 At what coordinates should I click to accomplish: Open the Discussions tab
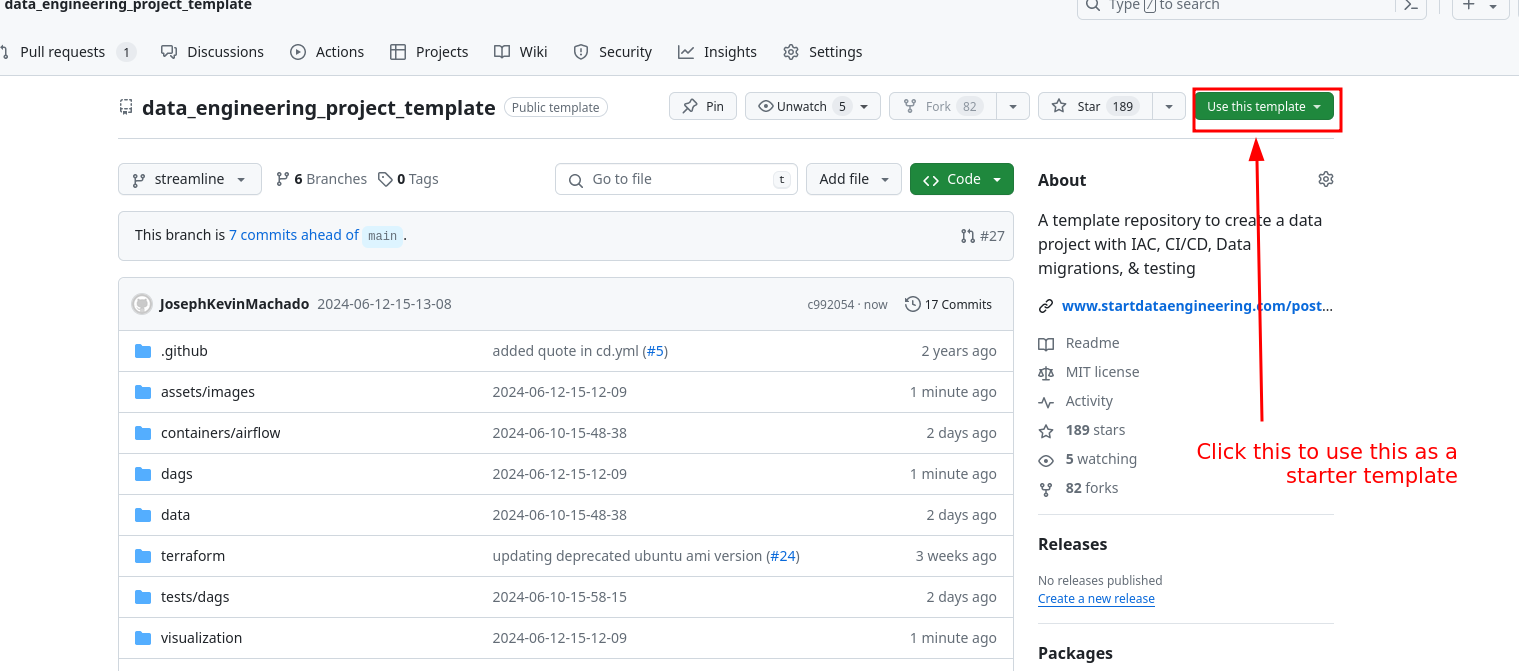(x=212, y=52)
